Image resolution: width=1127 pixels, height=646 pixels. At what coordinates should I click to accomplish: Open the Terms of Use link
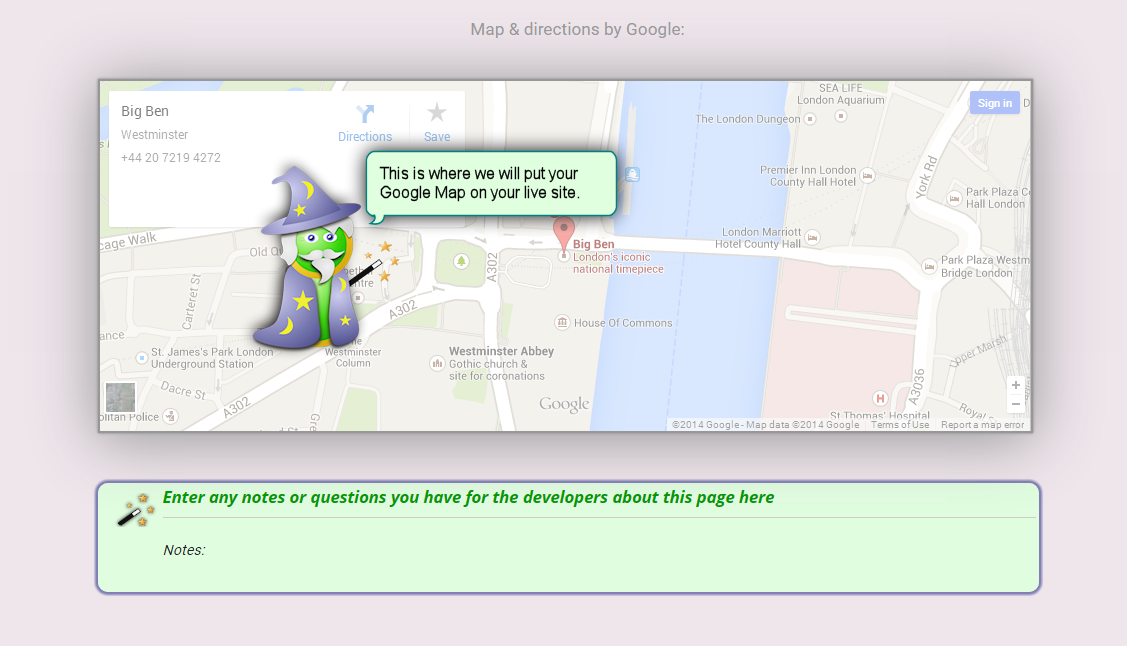[899, 425]
